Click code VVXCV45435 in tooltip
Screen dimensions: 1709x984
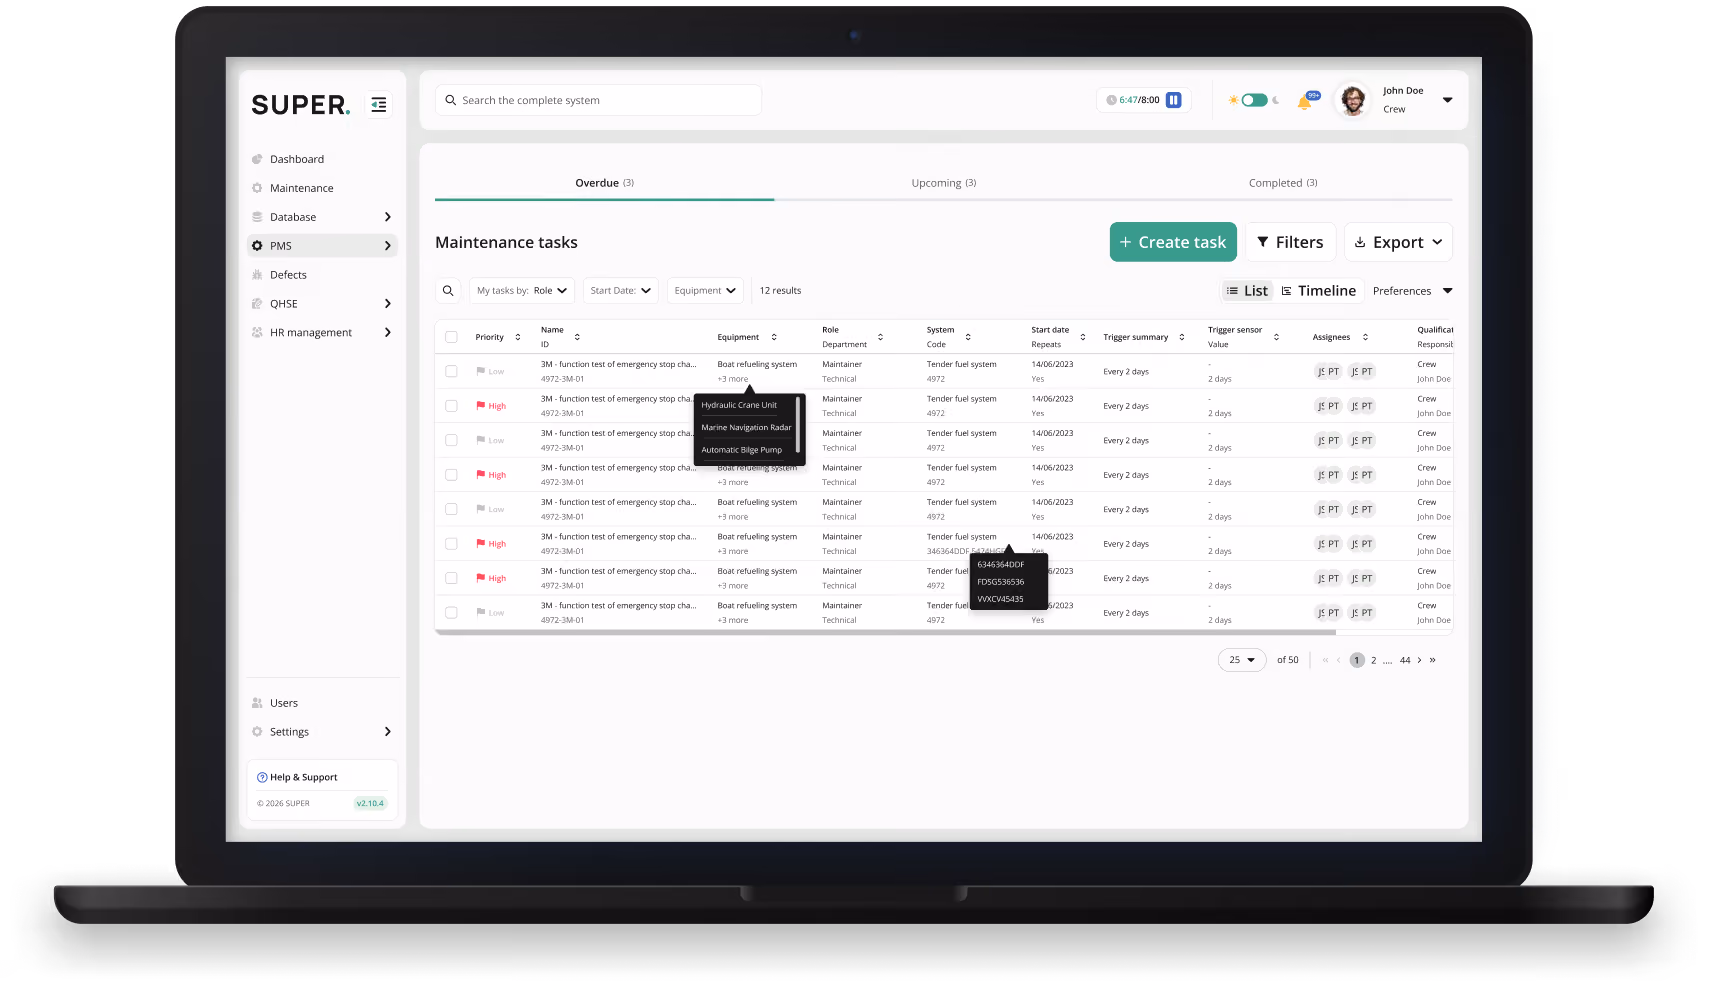1000,599
